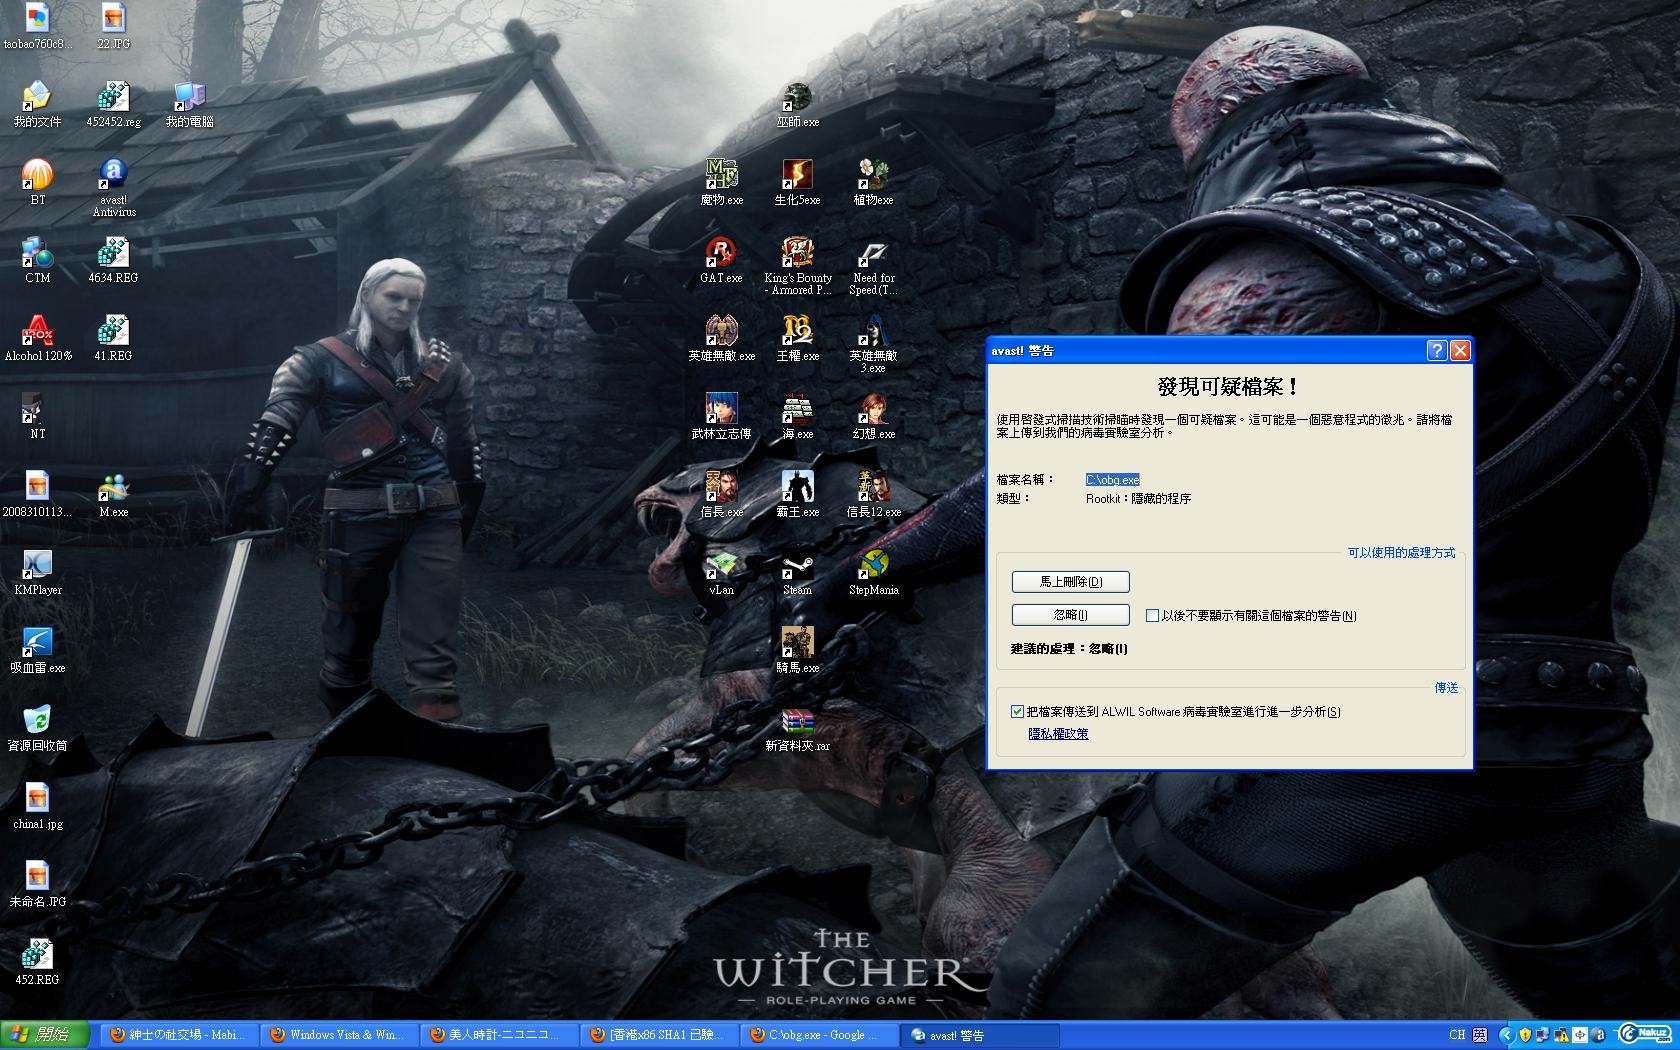Launch 霸王.exe desktop shortcut
The height and width of the screenshot is (1050, 1680).
(x=797, y=494)
